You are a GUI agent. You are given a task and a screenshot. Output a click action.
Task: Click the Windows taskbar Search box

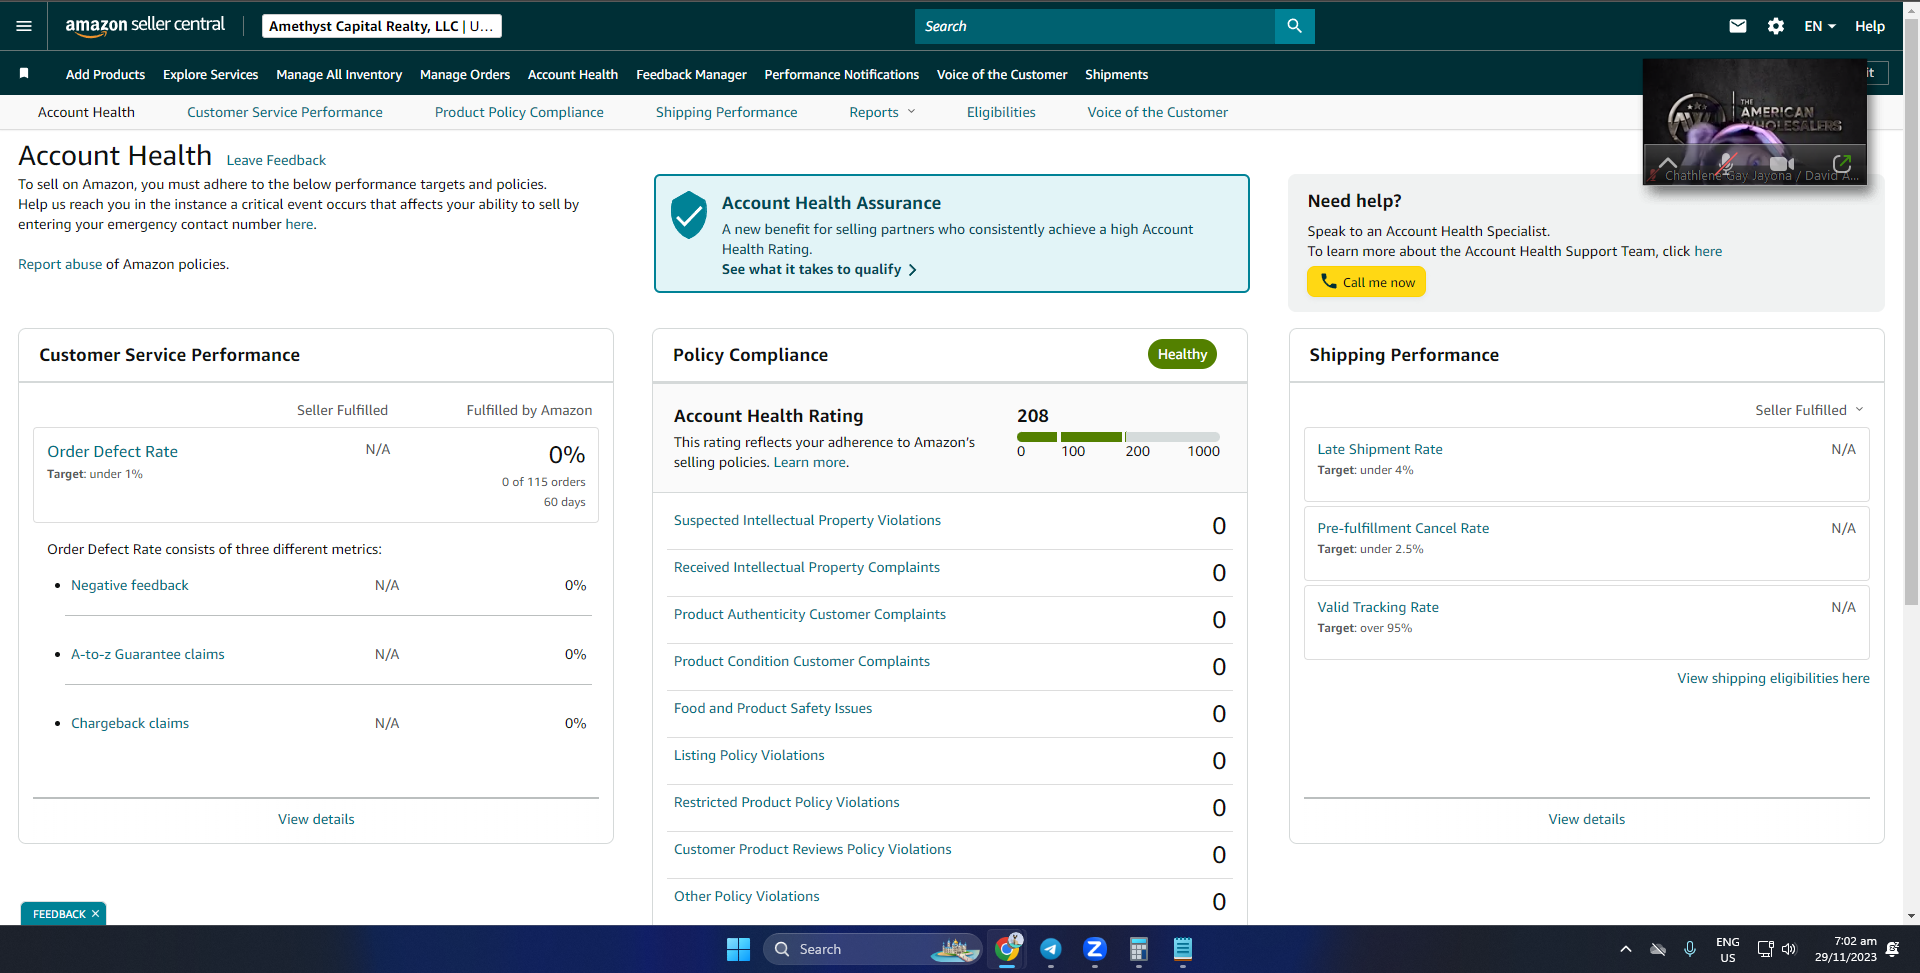(873, 949)
